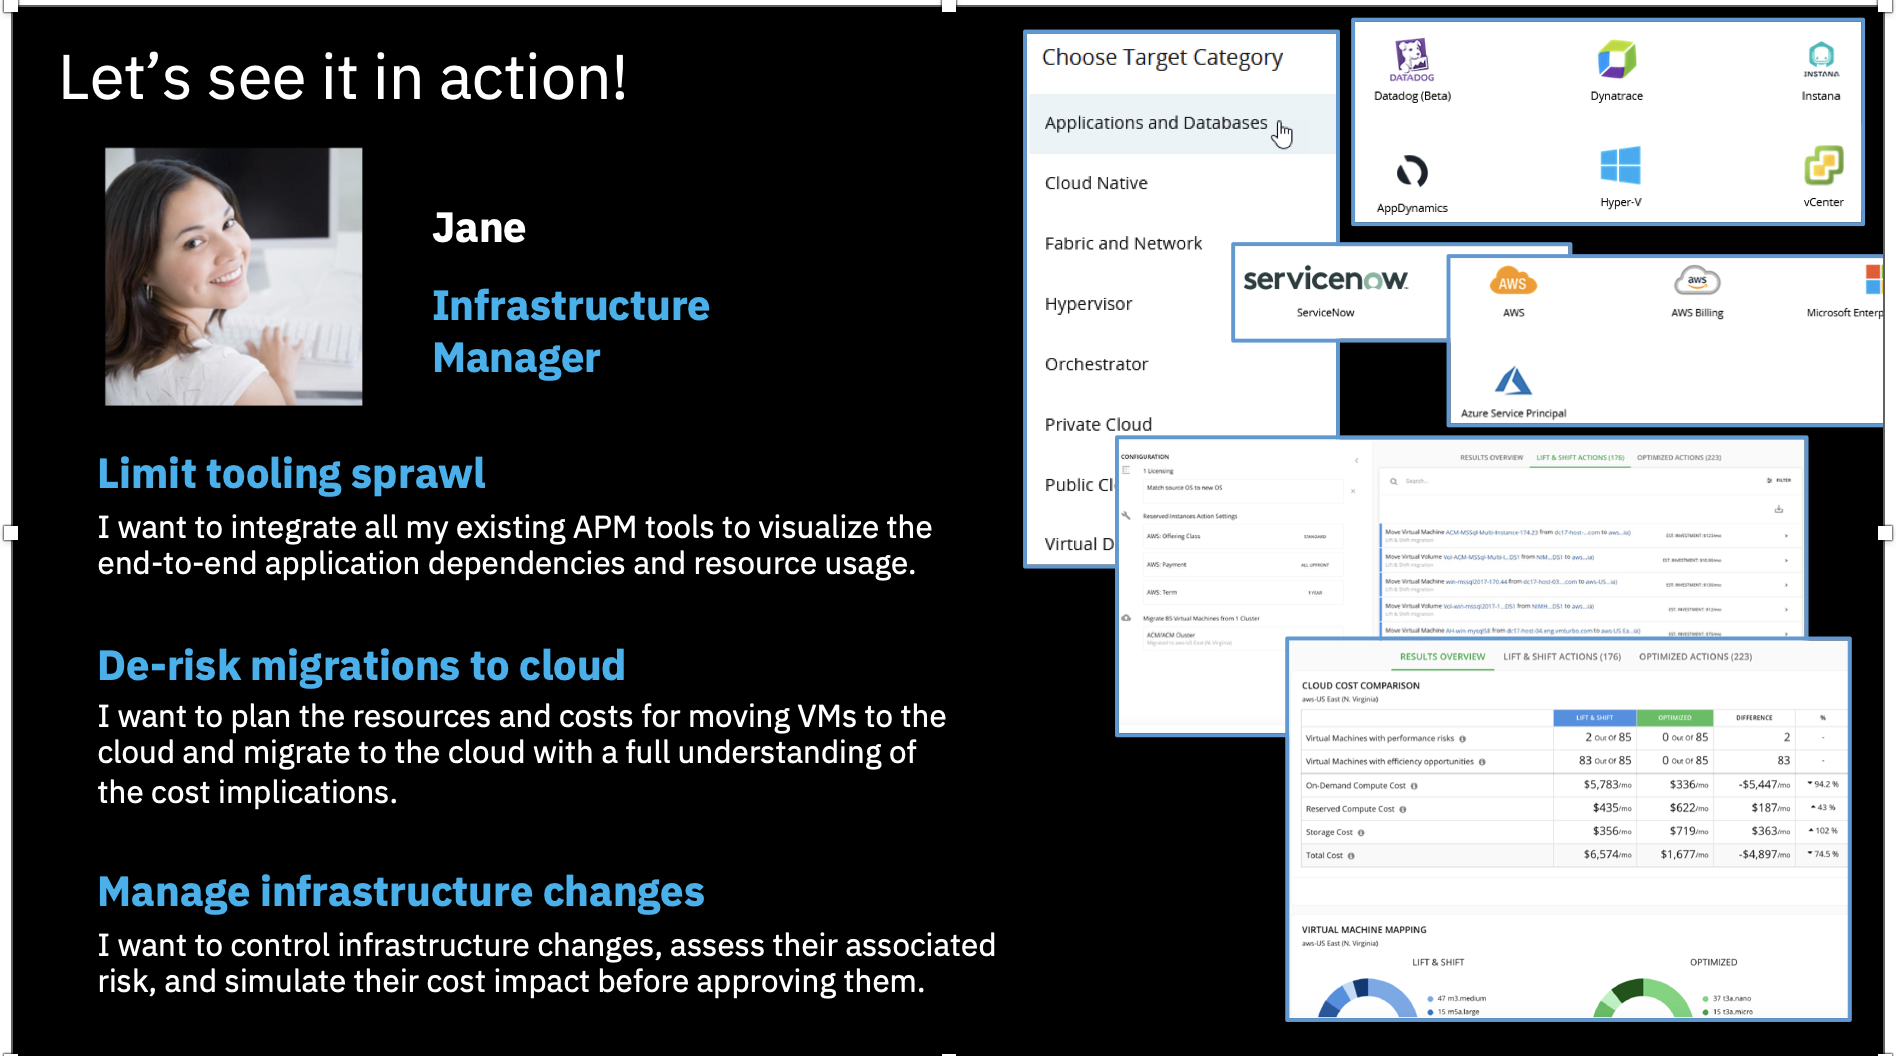Select the Datadog (Beta) target icon
The image size is (1896, 1056).
(1411, 59)
